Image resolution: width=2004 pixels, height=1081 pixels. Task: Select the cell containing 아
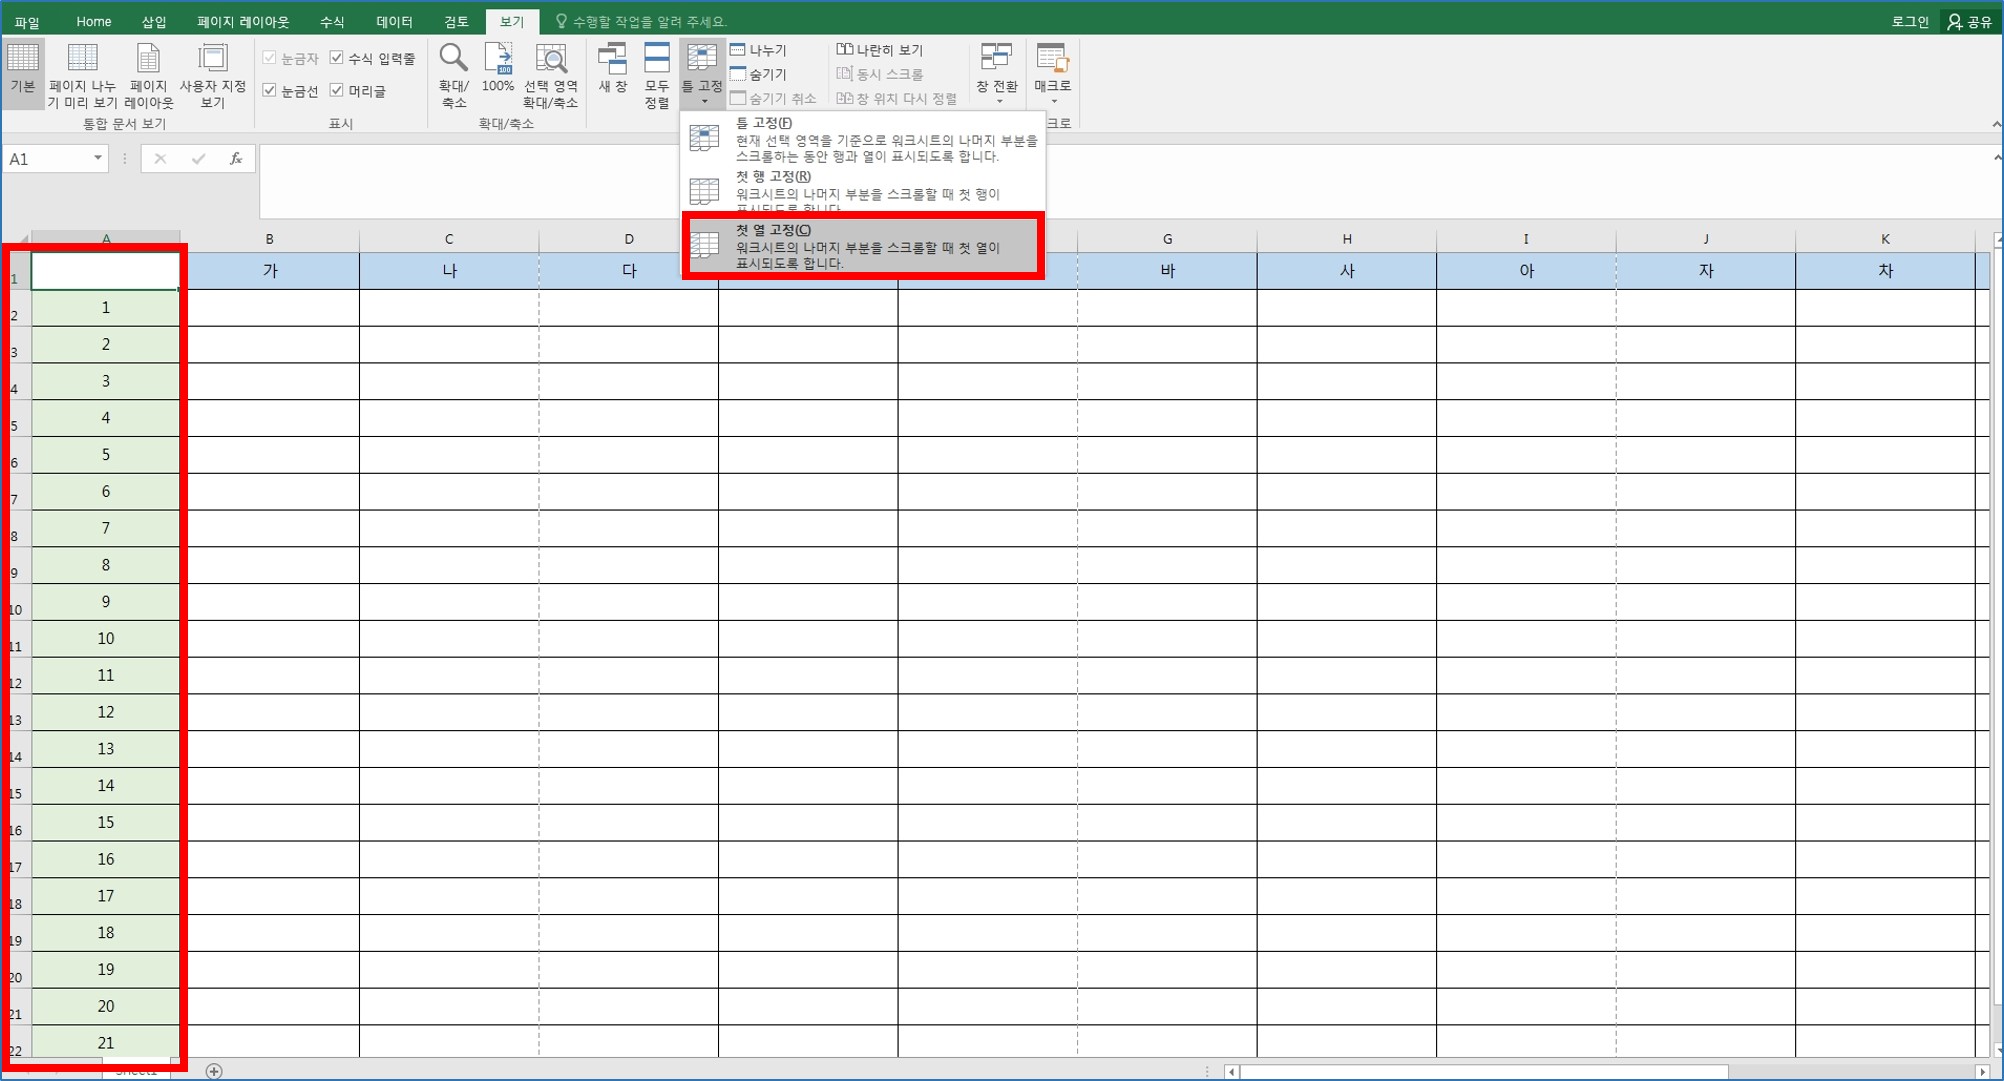[x=1526, y=271]
